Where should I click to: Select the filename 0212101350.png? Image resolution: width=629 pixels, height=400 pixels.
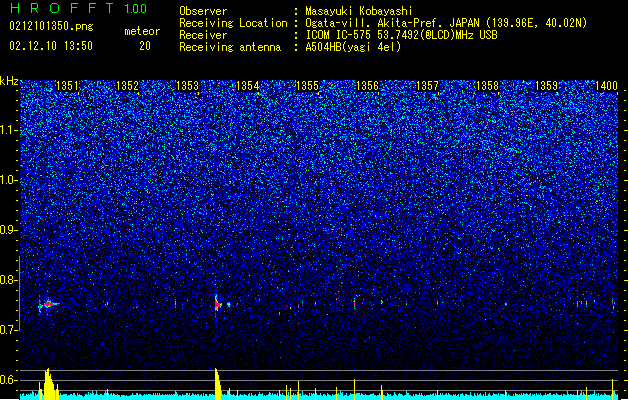[x=51, y=26]
